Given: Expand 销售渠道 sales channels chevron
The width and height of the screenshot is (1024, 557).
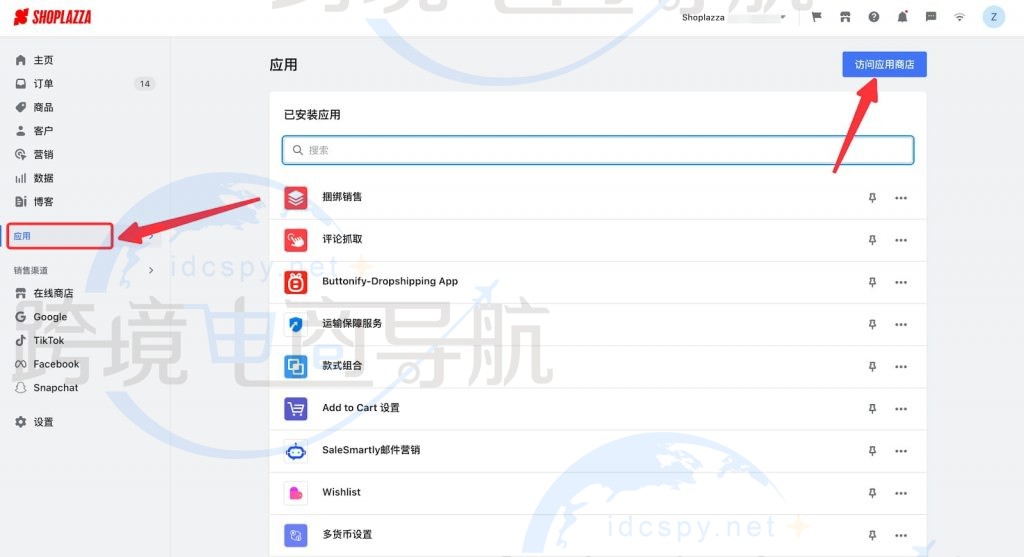Looking at the screenshot, I should [x=151, y=270].
